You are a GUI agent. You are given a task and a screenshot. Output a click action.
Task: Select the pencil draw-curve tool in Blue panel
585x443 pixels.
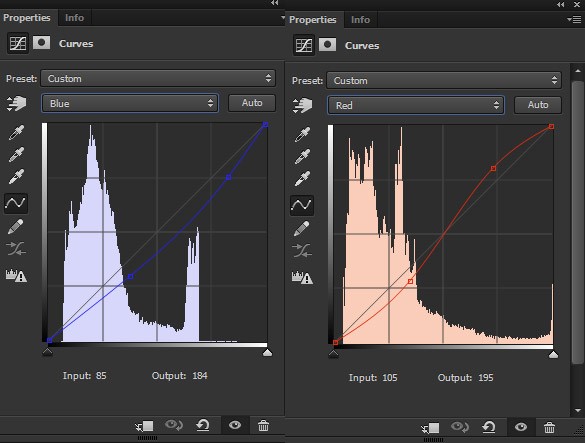(16, 226)
